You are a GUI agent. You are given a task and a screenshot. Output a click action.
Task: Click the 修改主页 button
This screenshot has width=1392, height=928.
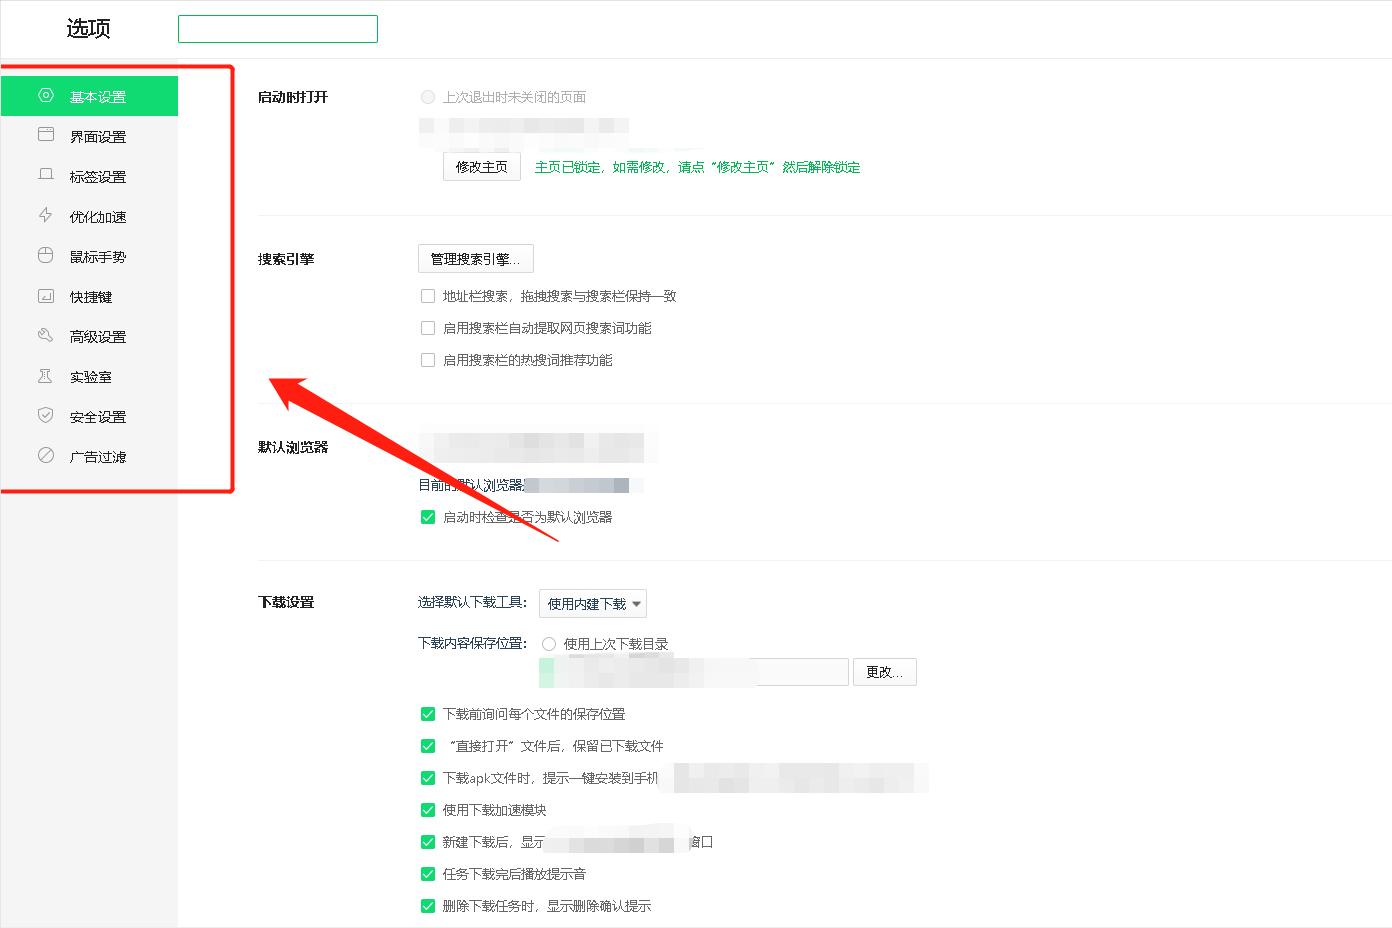[x=481, y=166]
